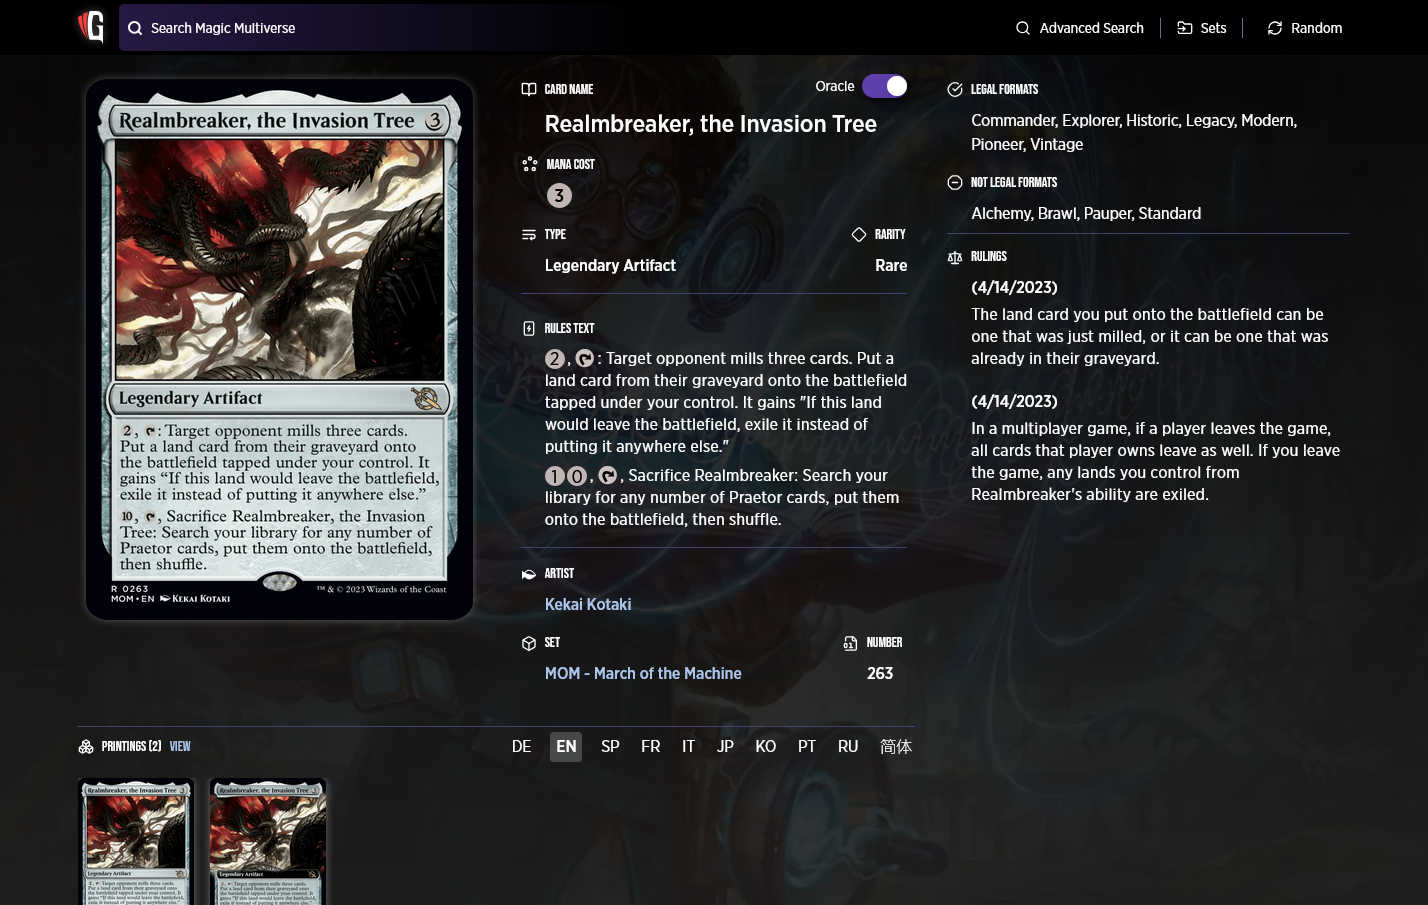1428x905 pixels.
Task: Select the 简体 language tab
Action: tap(896, 746)
